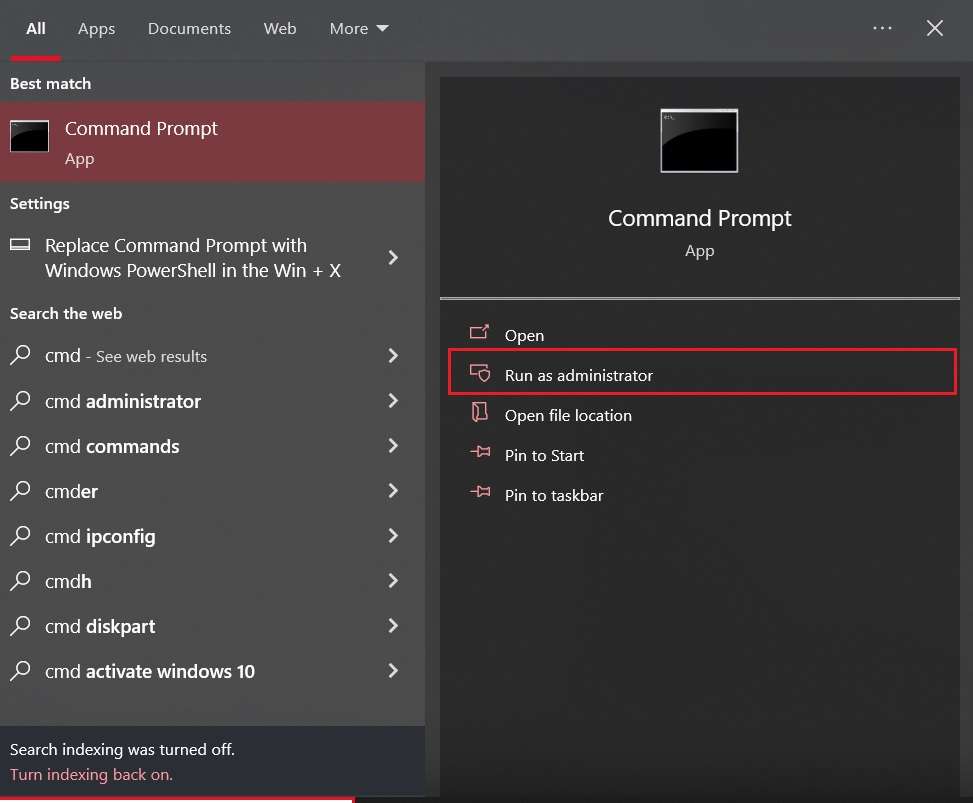The image size is (973, 803).
Task: Click search icon beside cmd See web results
Action: click(x=20, y=355)
